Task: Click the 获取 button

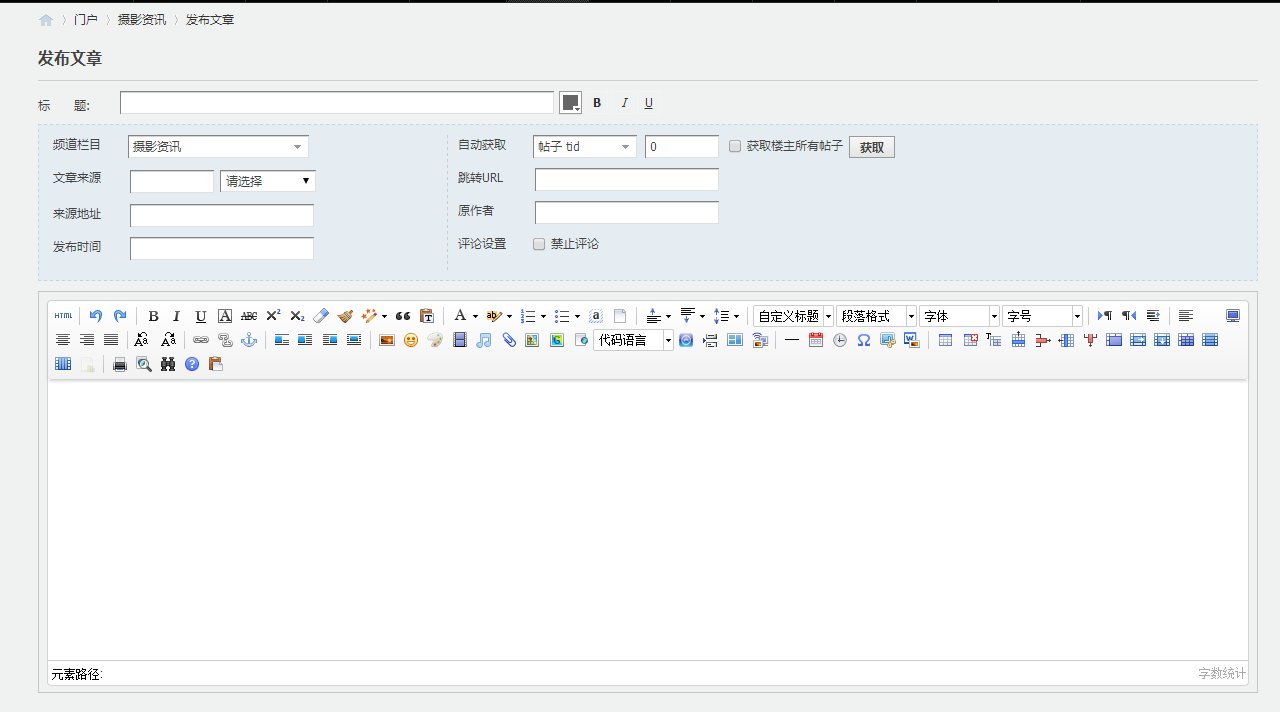Action: [x=872, y=147]
